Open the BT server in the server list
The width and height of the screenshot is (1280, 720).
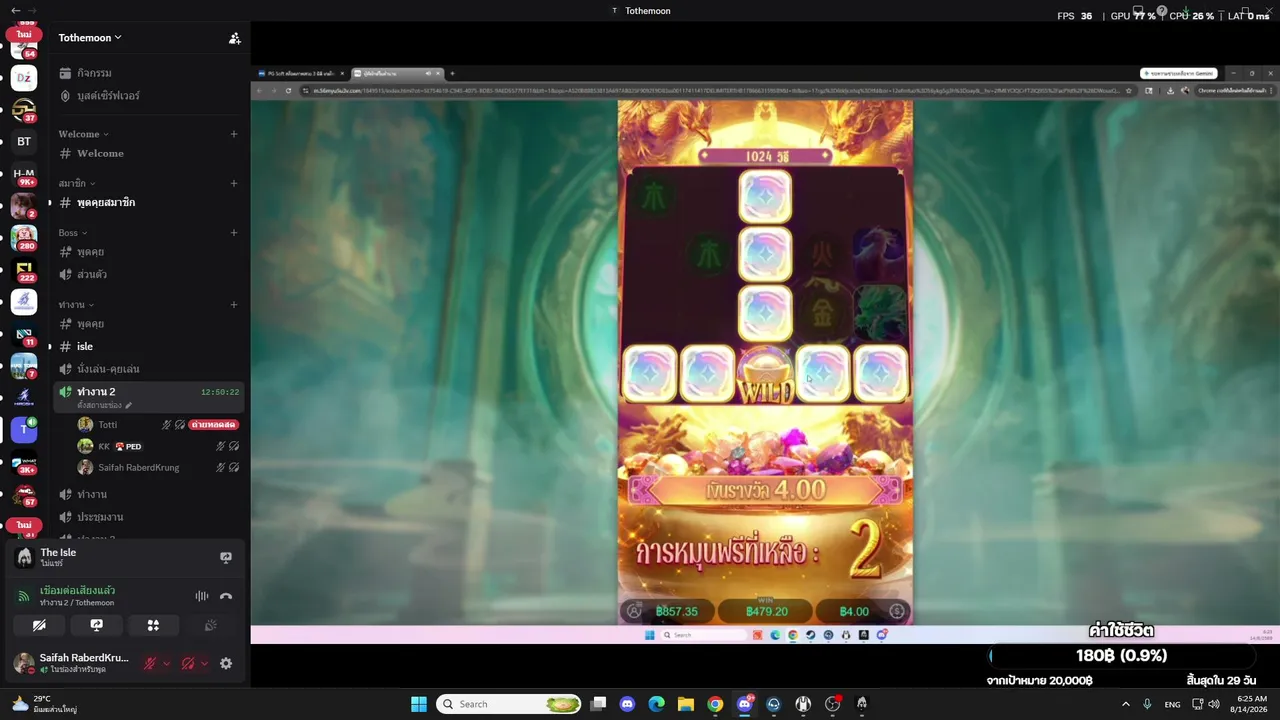(x=24, y=142)
